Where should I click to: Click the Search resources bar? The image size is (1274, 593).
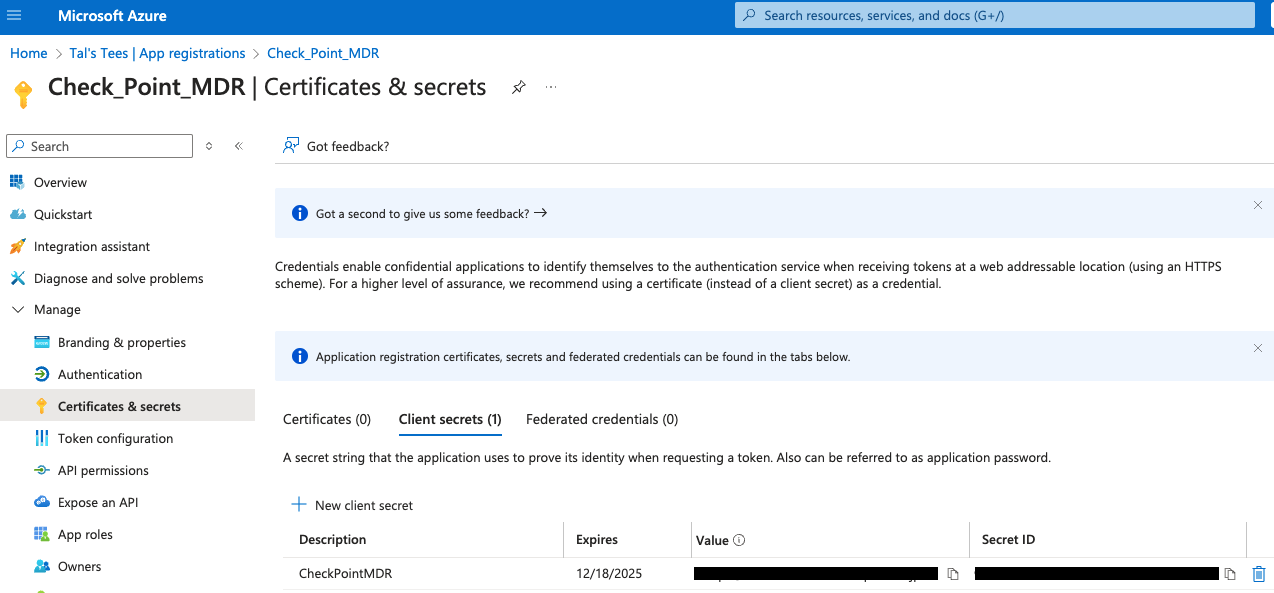click(994, 15)
